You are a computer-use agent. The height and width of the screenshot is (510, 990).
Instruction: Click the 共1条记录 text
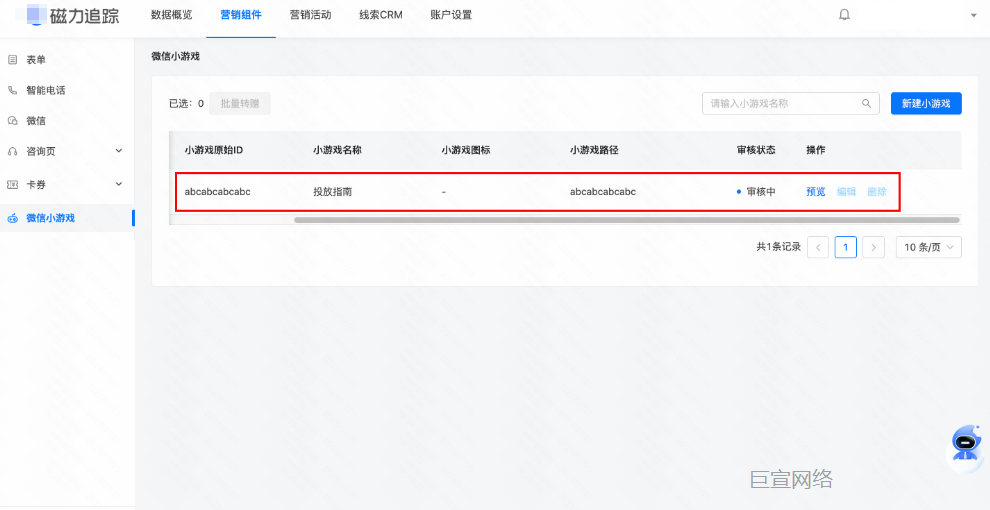pos(778,247)
